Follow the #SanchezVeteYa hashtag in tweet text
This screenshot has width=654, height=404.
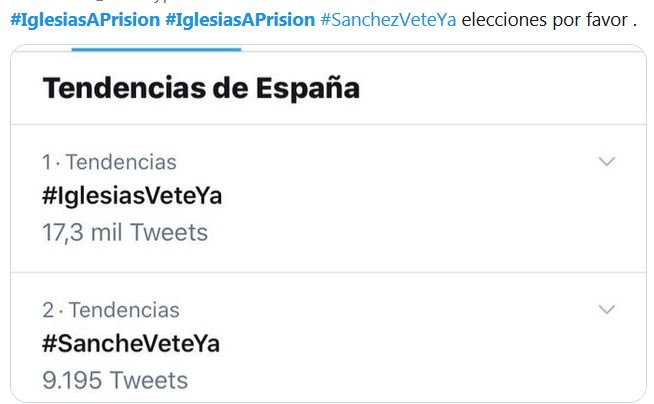point(388,20)
